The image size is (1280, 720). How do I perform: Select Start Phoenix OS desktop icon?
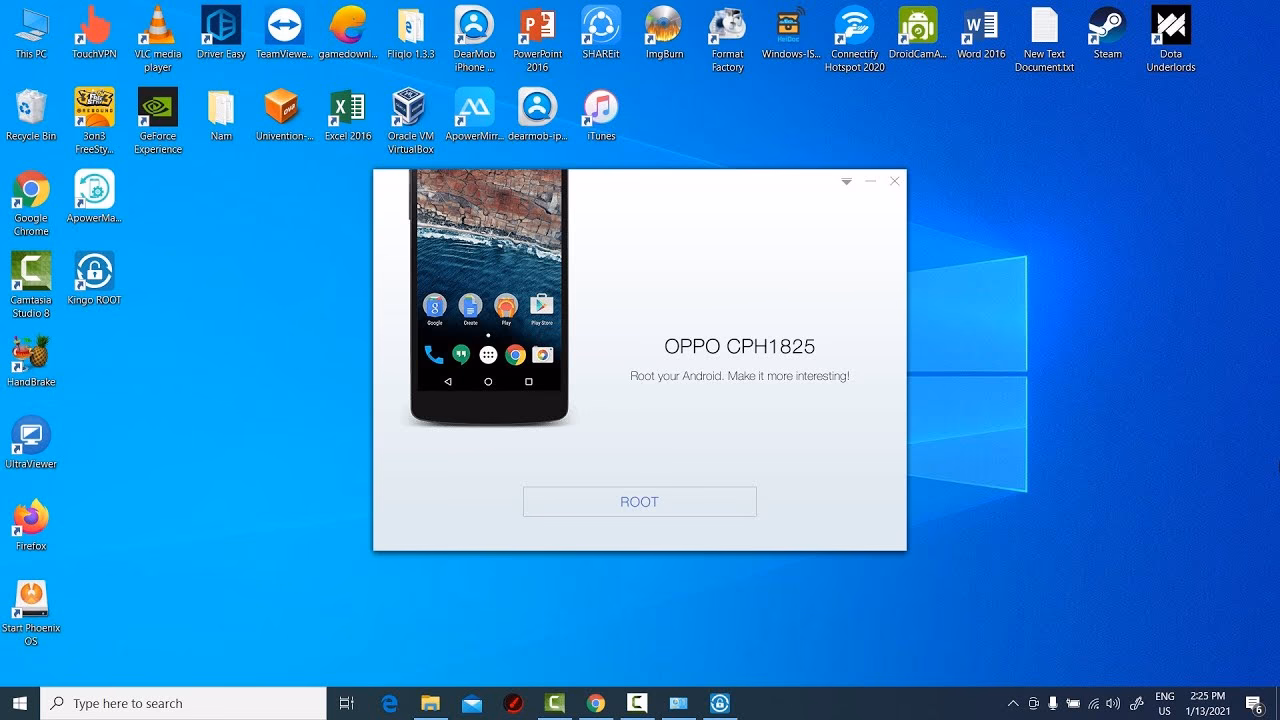[31, 614]
